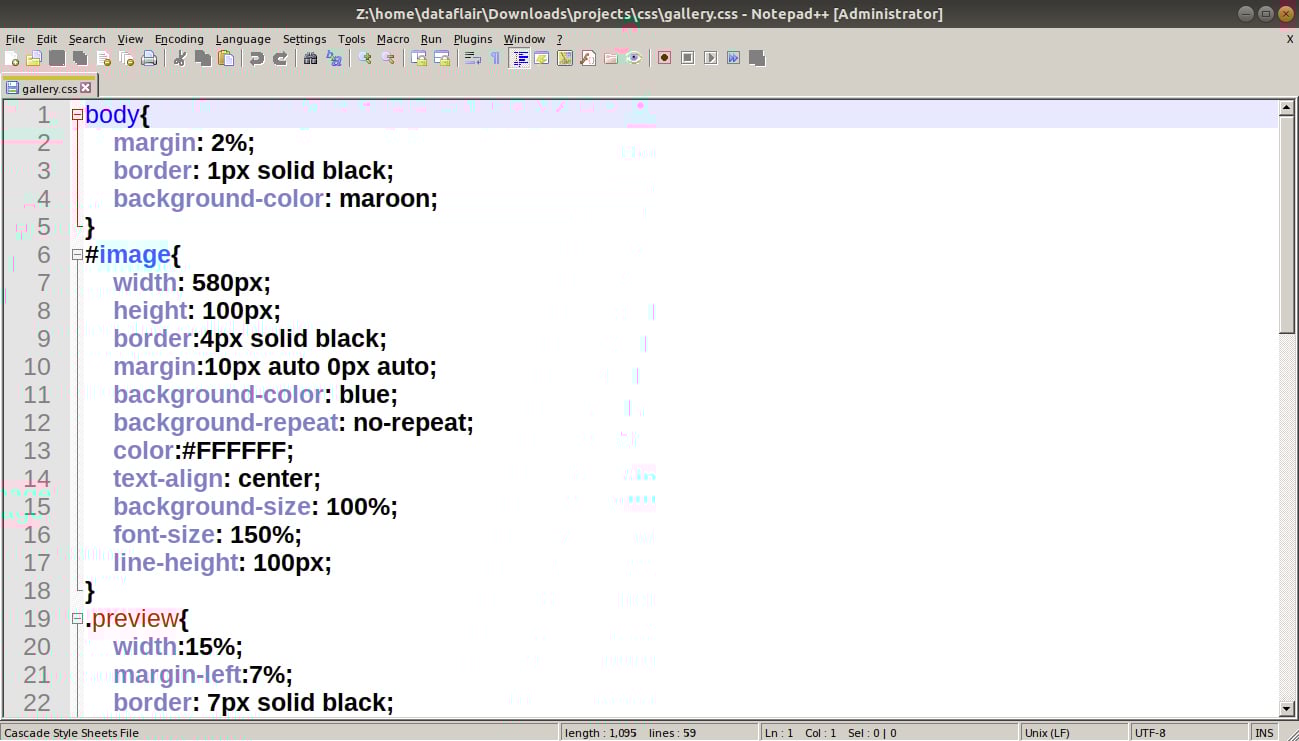Screen dimensions: 1299x741
Task: Open the ? help menu
Action: click(560, 39)
